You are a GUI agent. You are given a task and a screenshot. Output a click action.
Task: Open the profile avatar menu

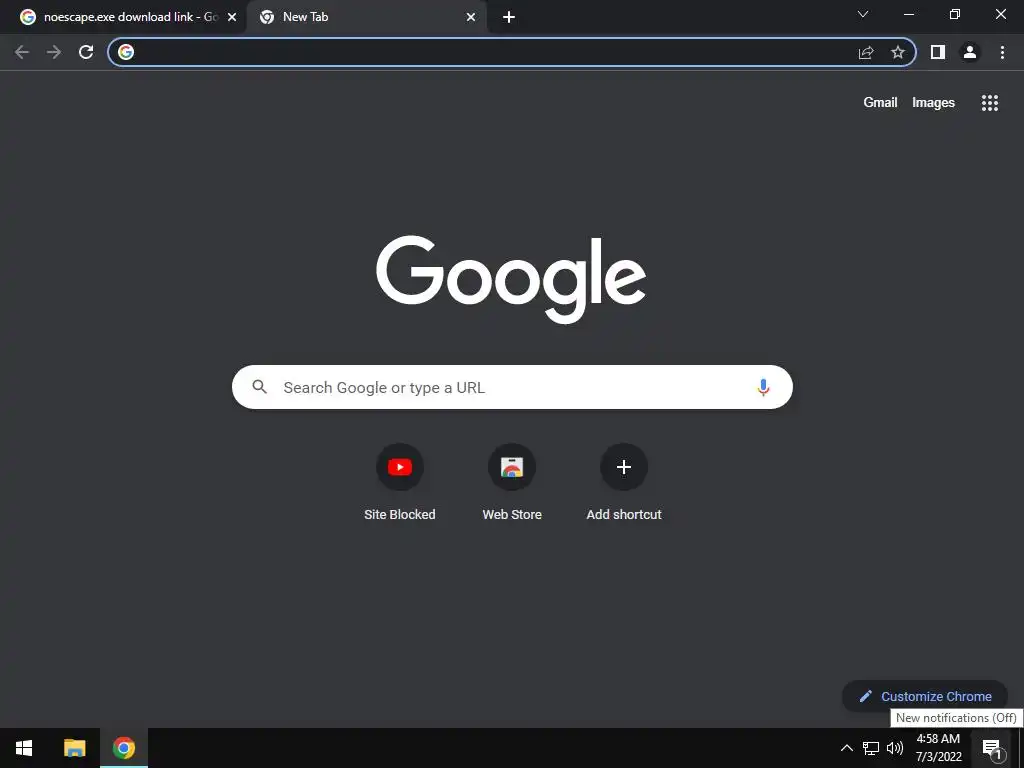(970, 52)
